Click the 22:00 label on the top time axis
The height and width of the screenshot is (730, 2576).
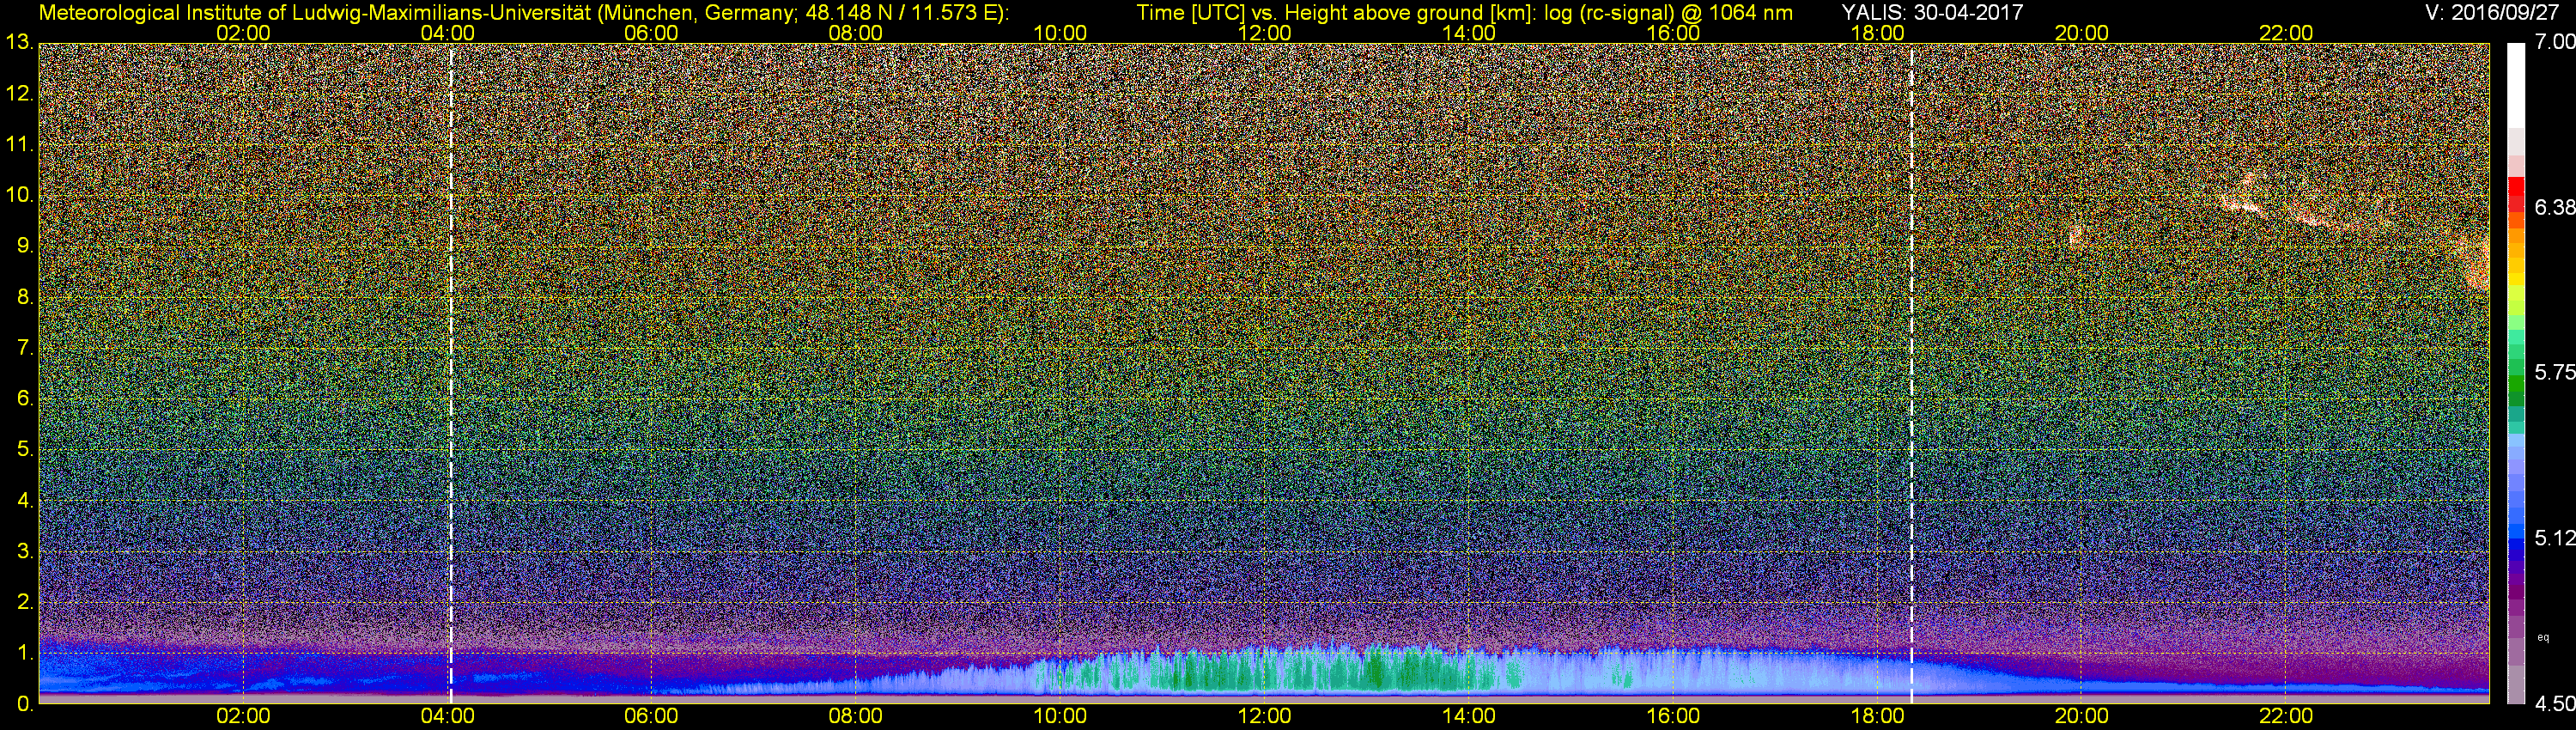click(2286, 33)
